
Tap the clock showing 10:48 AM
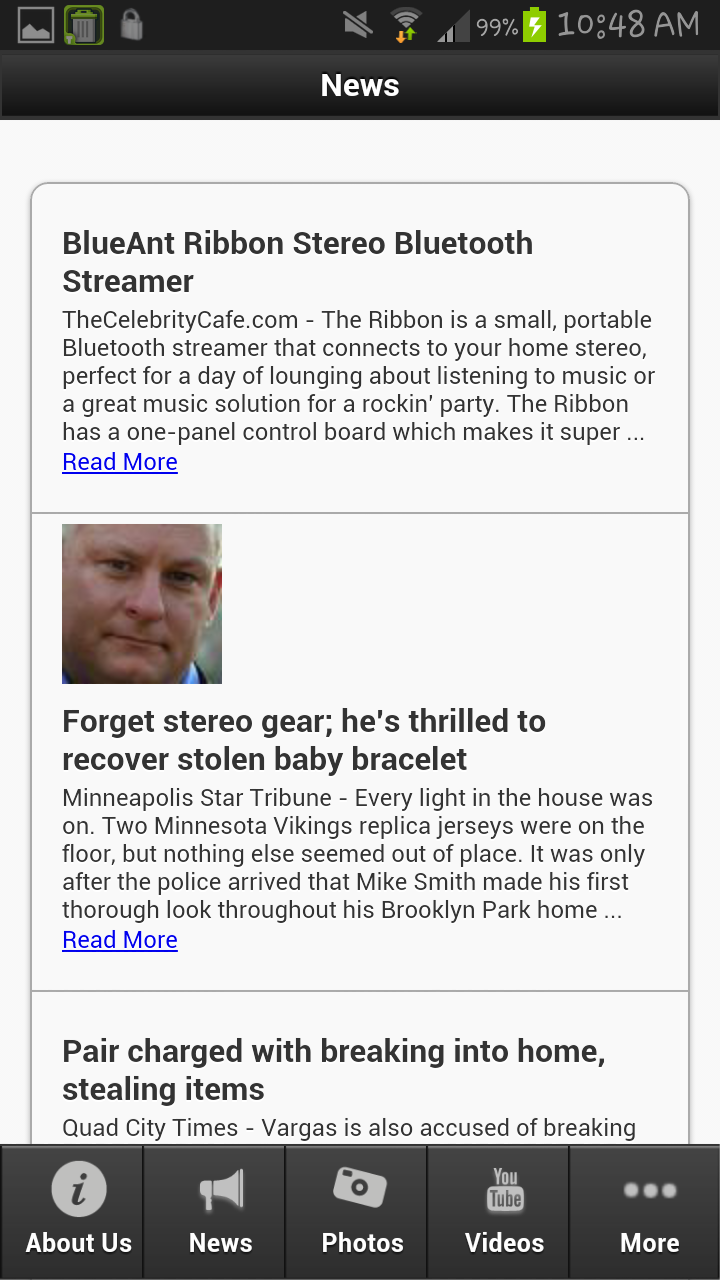click(x=628, y=25)
